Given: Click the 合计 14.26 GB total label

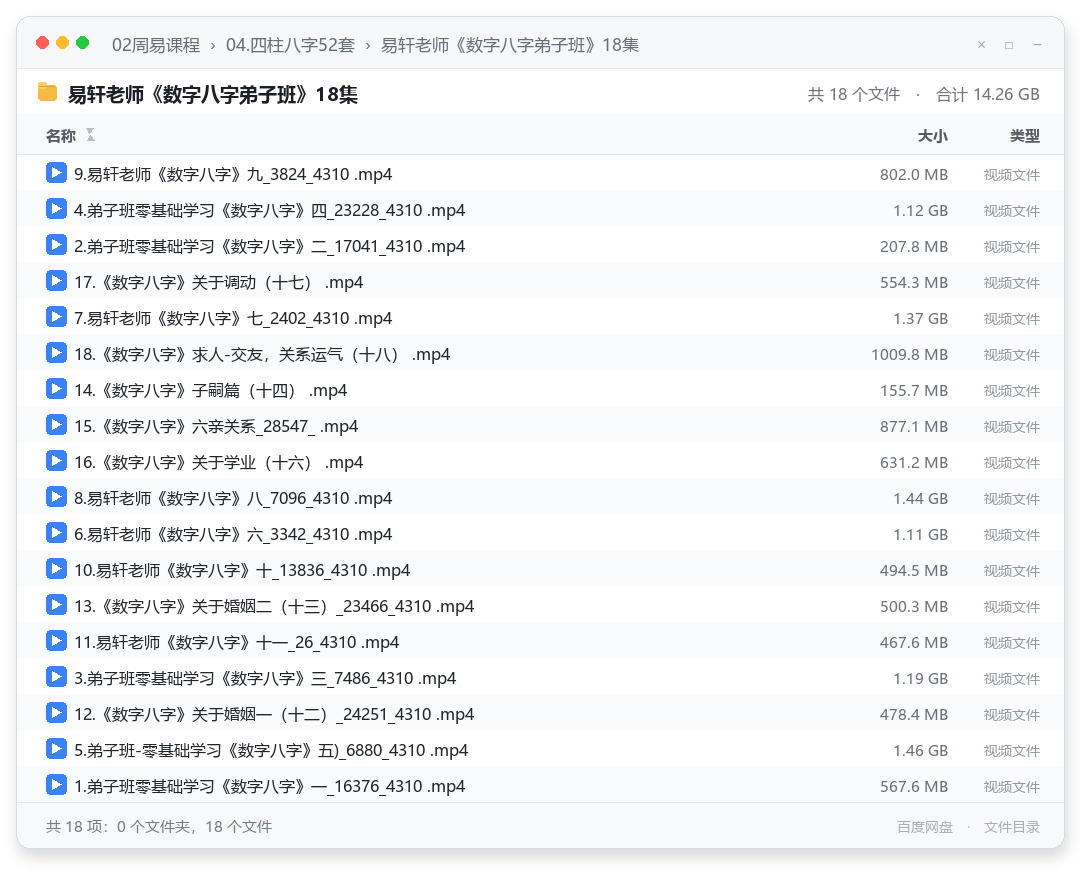Looking at the screenshot, I should (988, 94).
